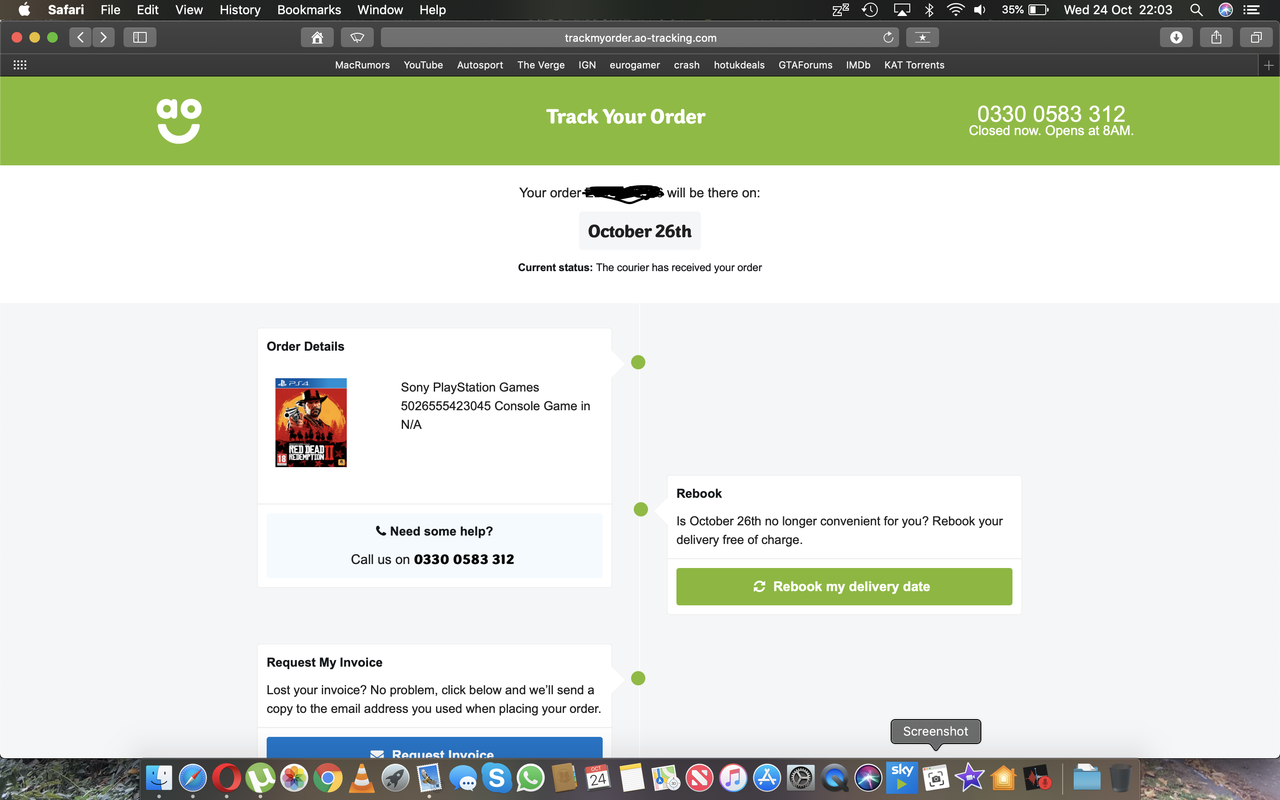Click the 'Request My Invoice' heading
This screenshot has width=1280, height=800.
tap(324, 662)
